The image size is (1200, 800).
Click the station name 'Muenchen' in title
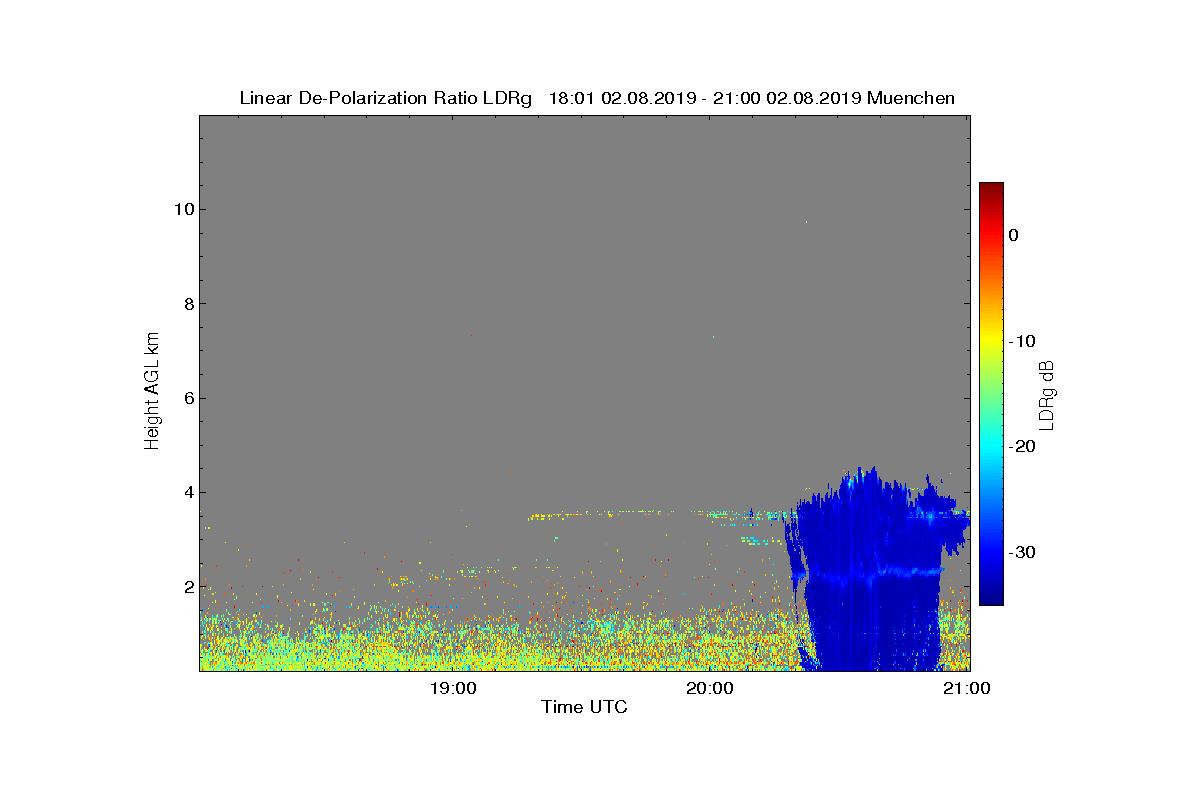(911, 98)
